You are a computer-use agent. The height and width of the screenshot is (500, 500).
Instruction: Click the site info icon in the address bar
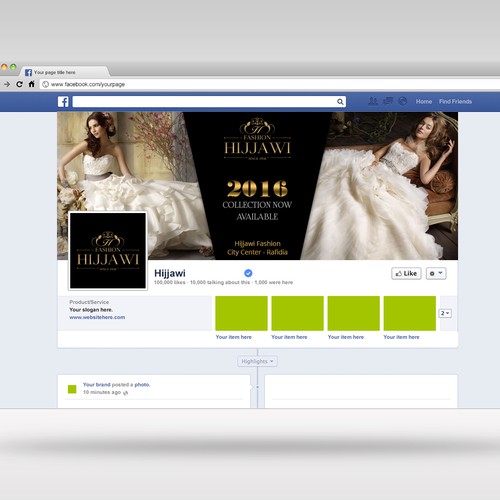(45, 84)
